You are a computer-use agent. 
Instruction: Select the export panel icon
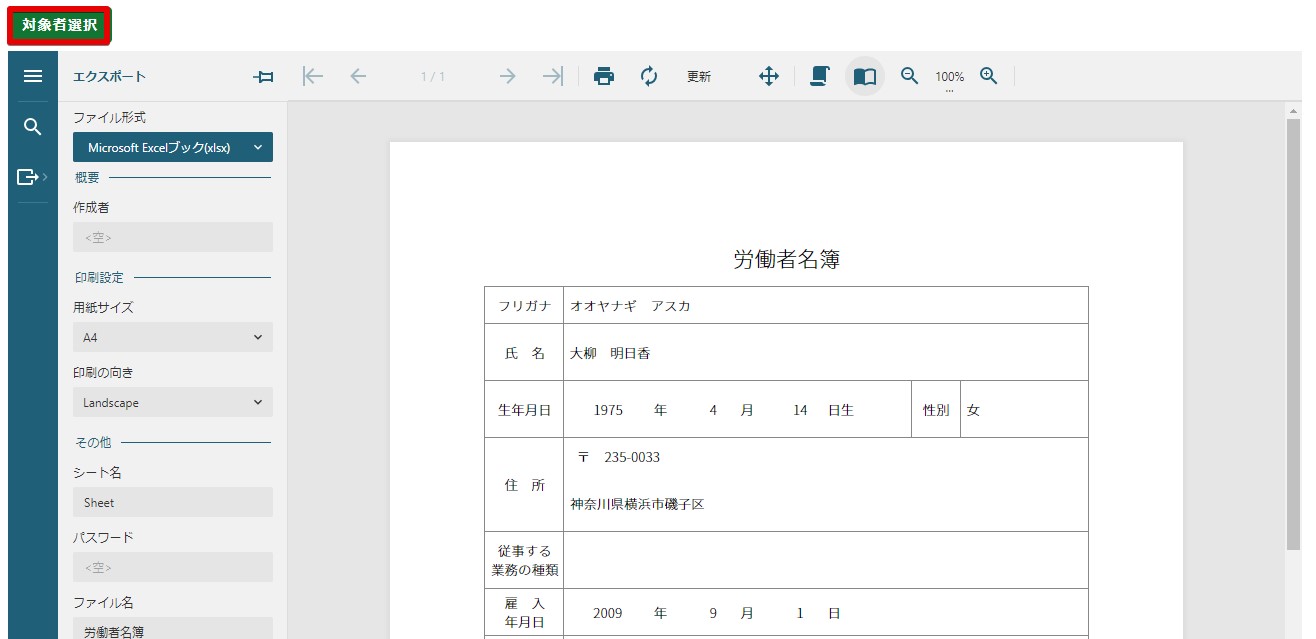click(x=33, y=177)
